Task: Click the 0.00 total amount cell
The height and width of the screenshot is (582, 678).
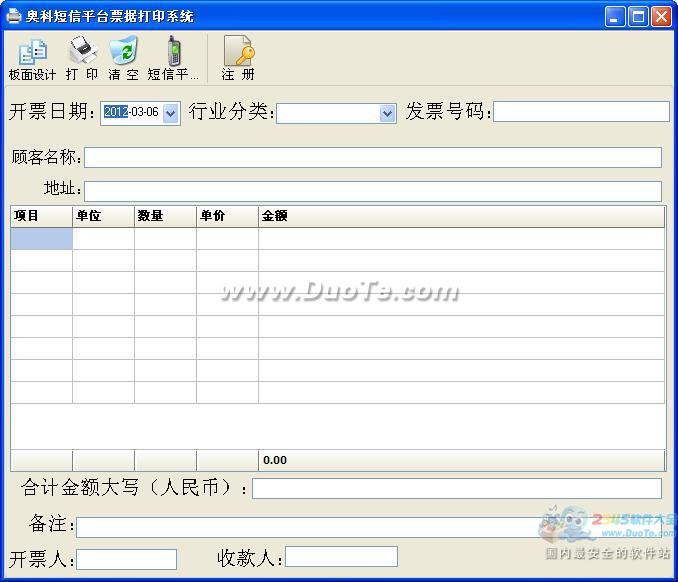Action: click(x=461, y=460)
